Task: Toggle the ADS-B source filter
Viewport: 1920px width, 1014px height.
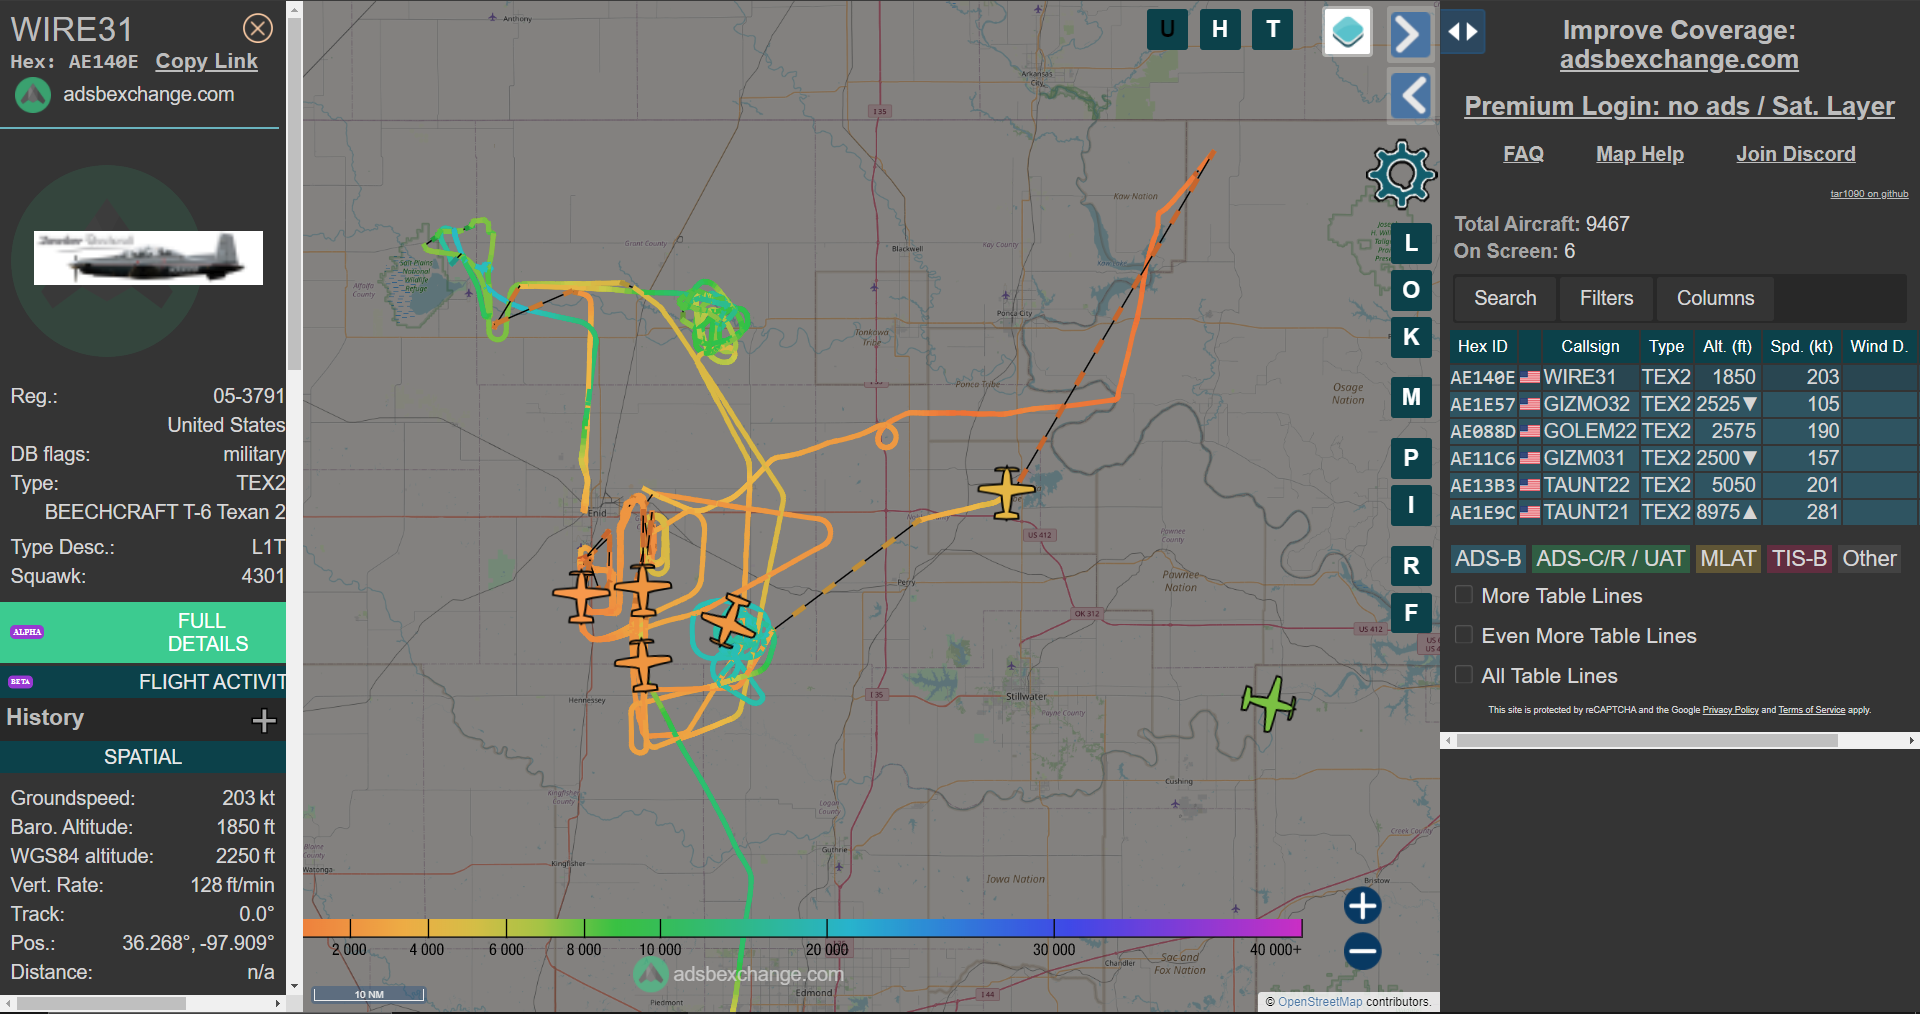Action: [x=1488, y=559]
